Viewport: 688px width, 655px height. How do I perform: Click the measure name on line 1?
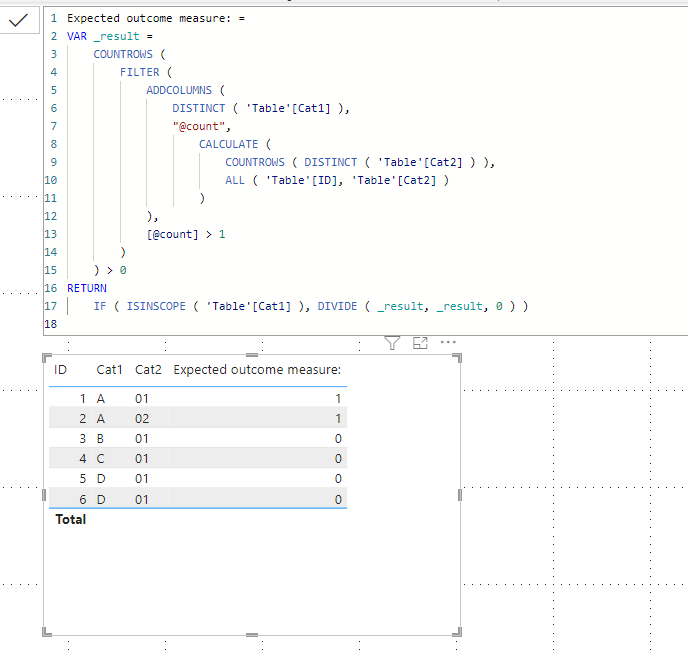coord(149,18)
